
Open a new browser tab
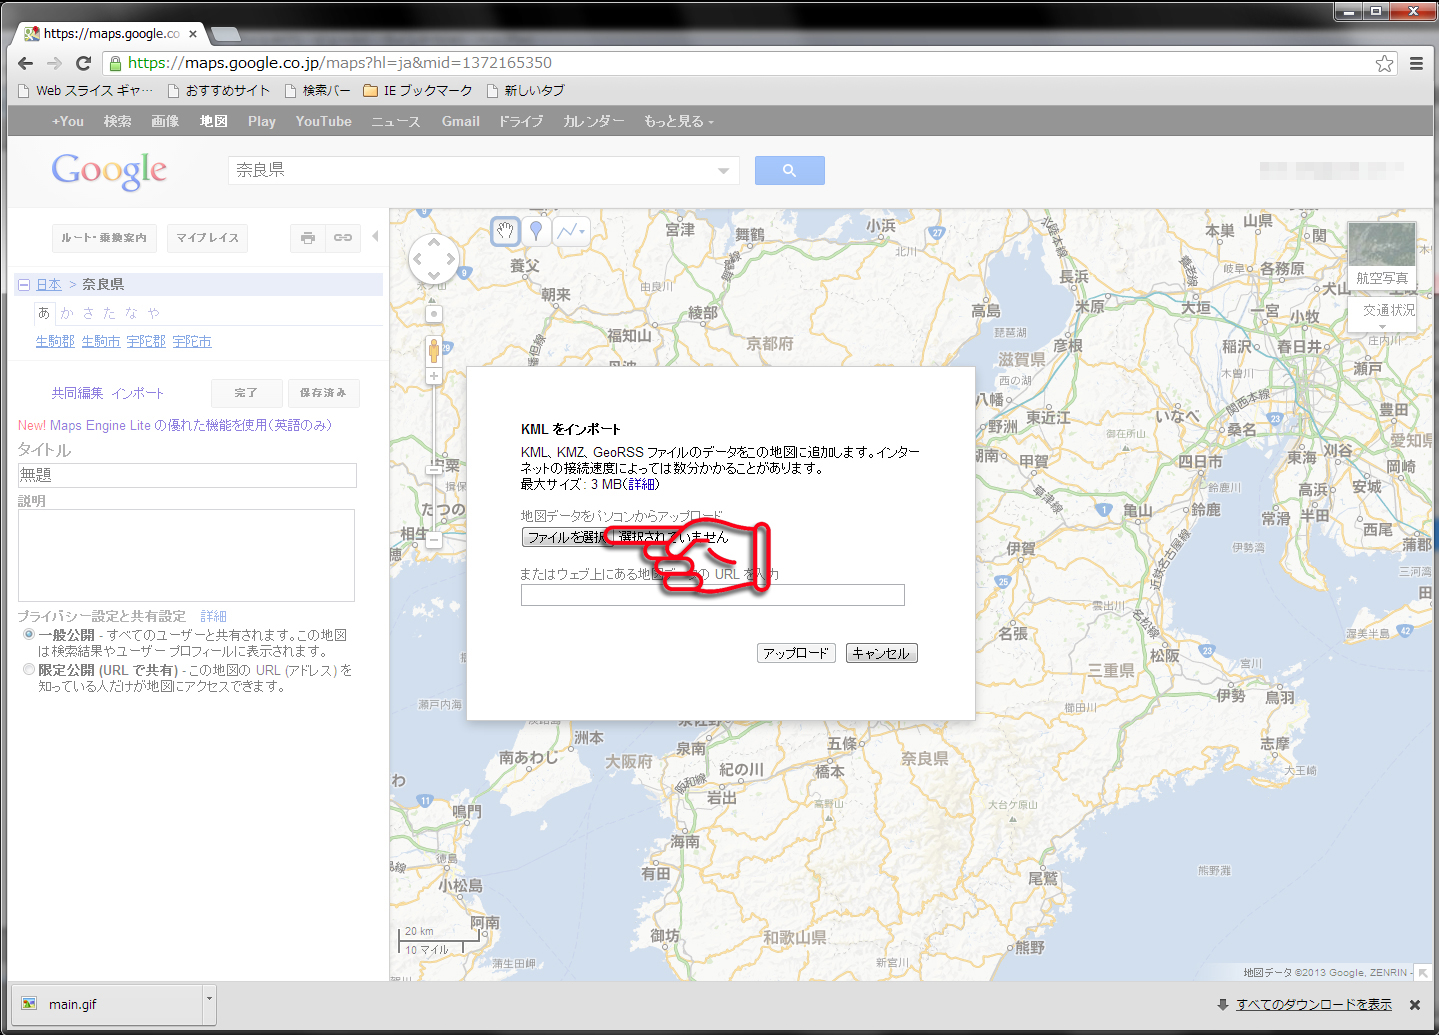227,35
